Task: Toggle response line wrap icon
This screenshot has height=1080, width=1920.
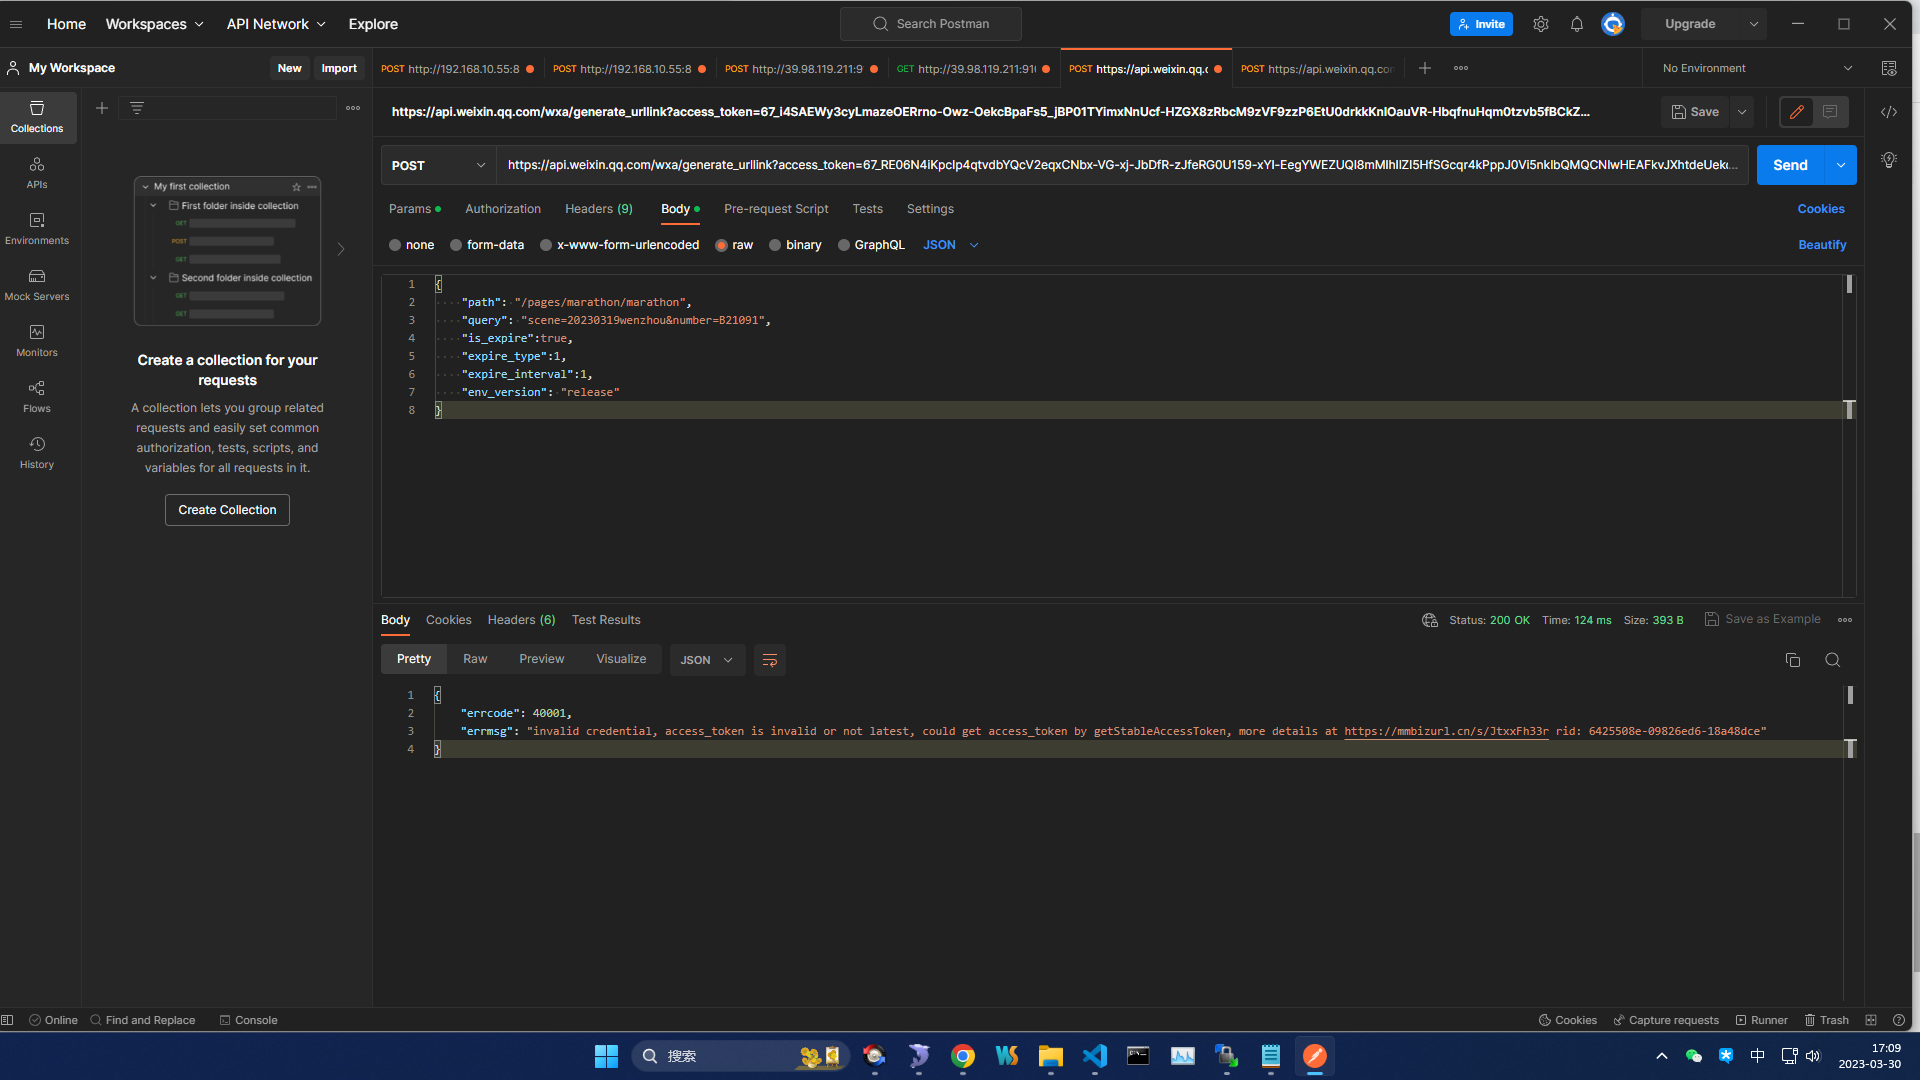Action: click(x=769, y=660)
